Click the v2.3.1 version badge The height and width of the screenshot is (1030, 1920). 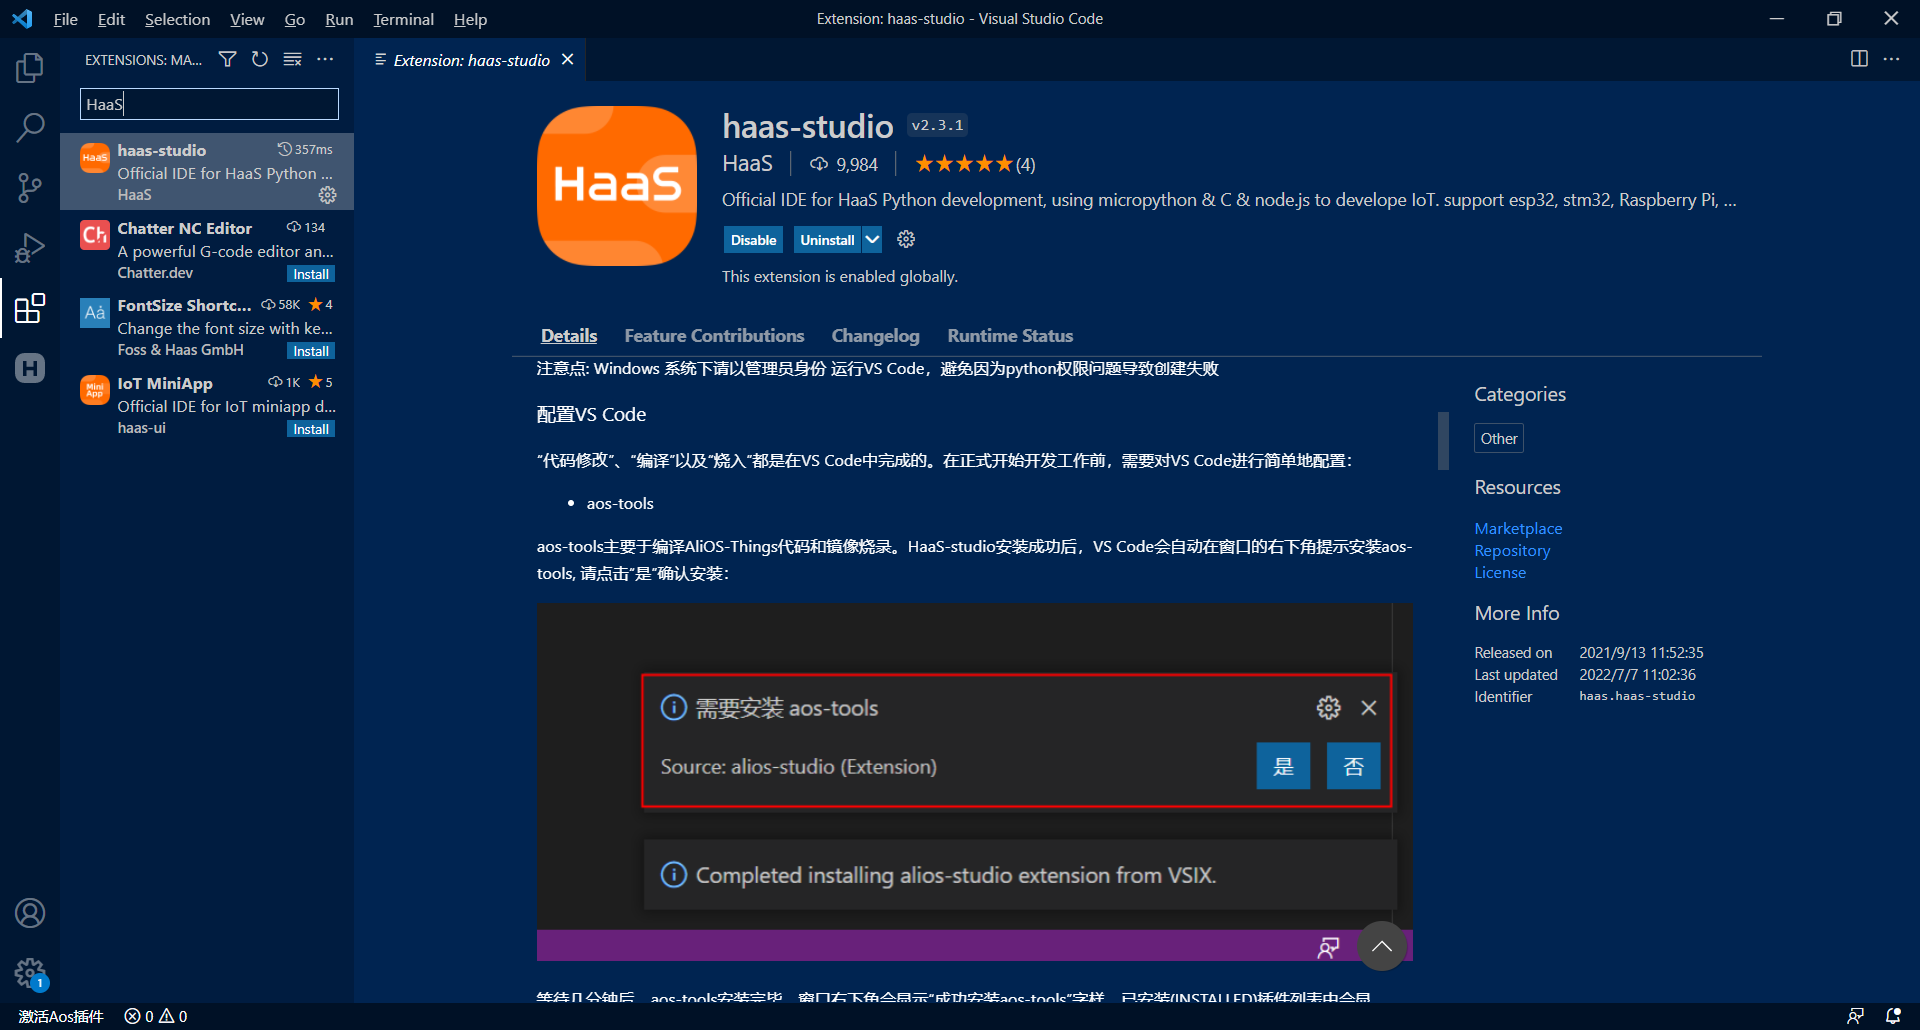[937, 125]
